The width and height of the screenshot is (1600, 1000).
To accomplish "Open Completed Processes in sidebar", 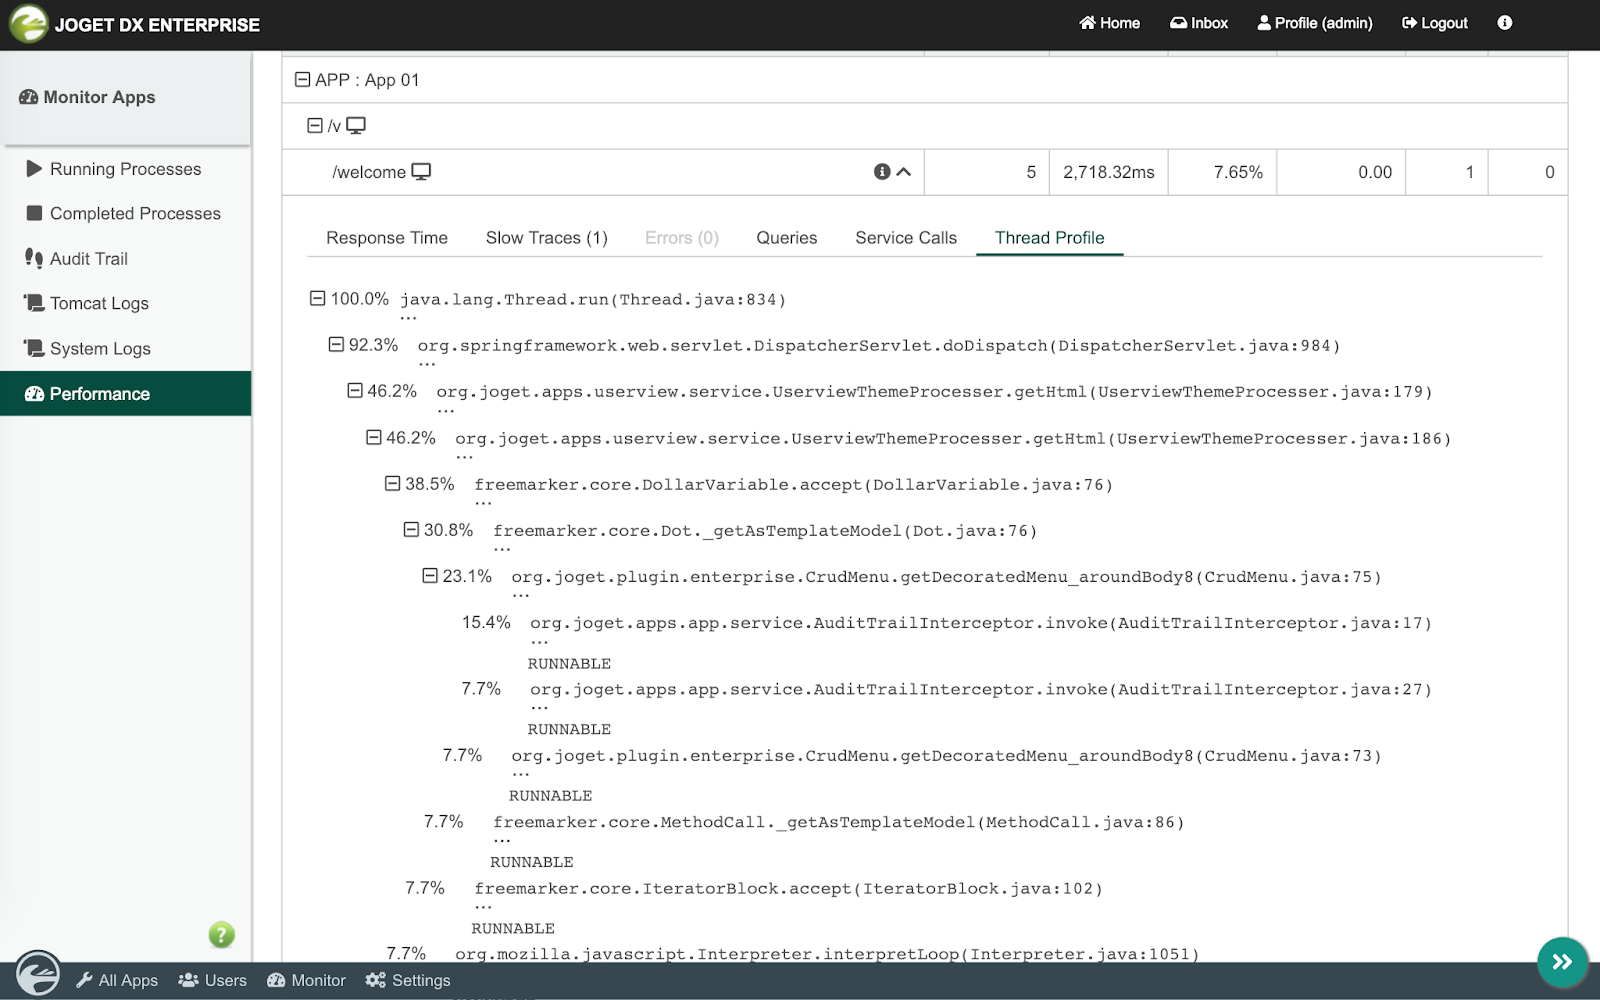I will (126, 214).
